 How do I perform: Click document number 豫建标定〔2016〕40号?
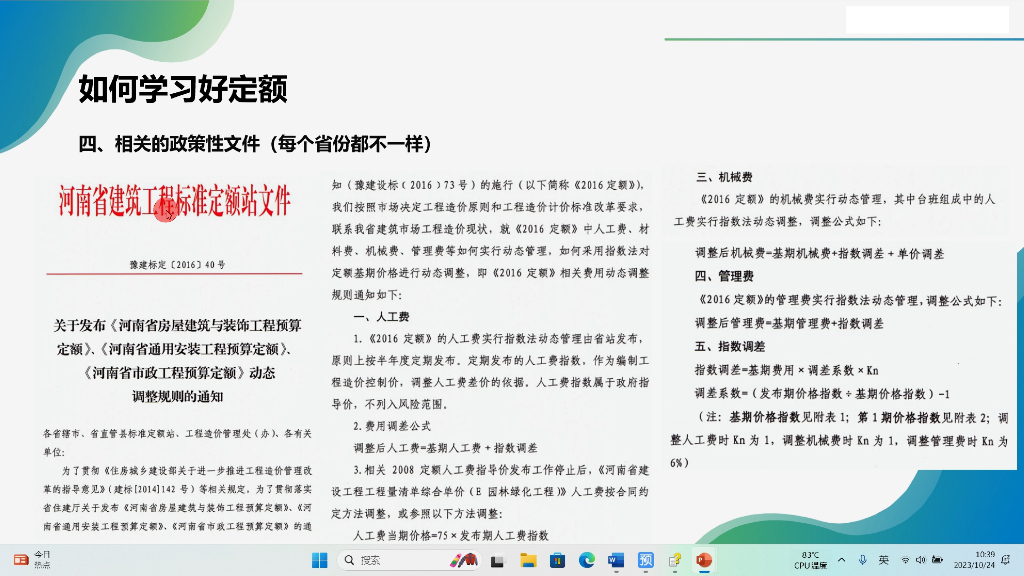178,264
